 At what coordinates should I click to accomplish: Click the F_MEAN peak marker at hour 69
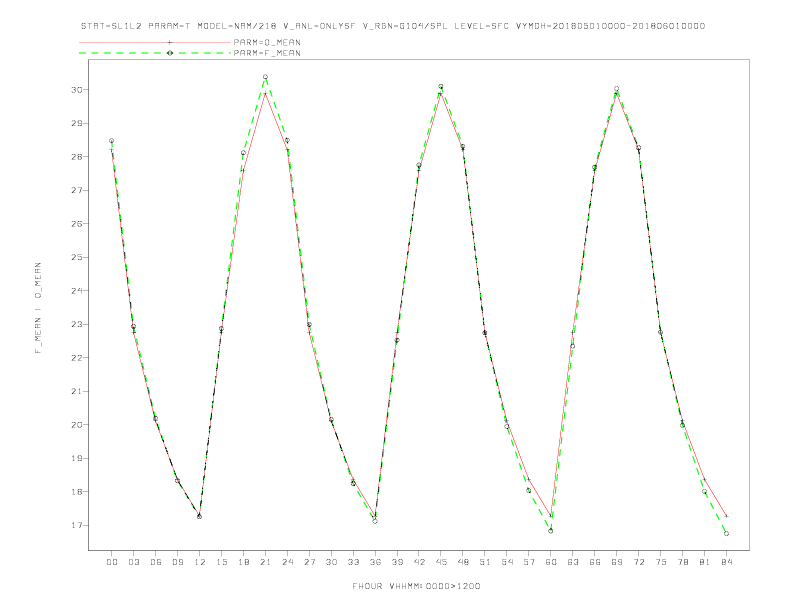616,89
